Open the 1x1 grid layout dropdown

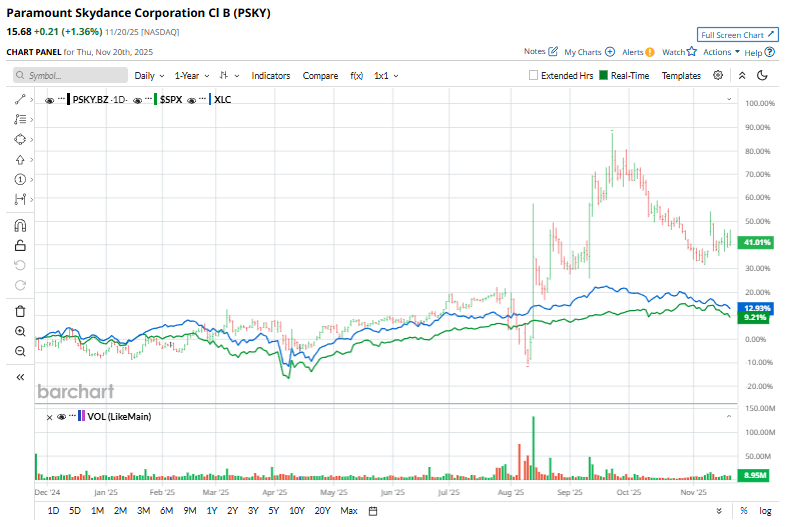tap(386, 76)
